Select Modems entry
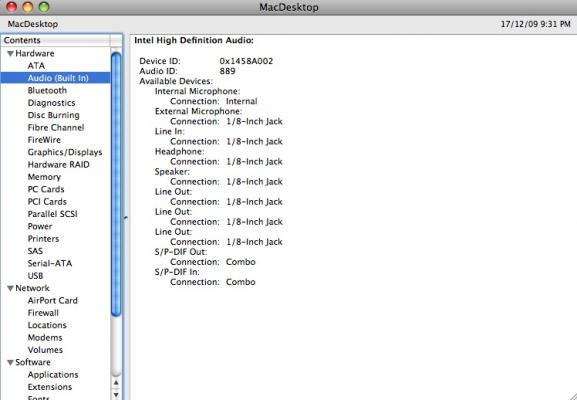 click(x=45, y=337)
